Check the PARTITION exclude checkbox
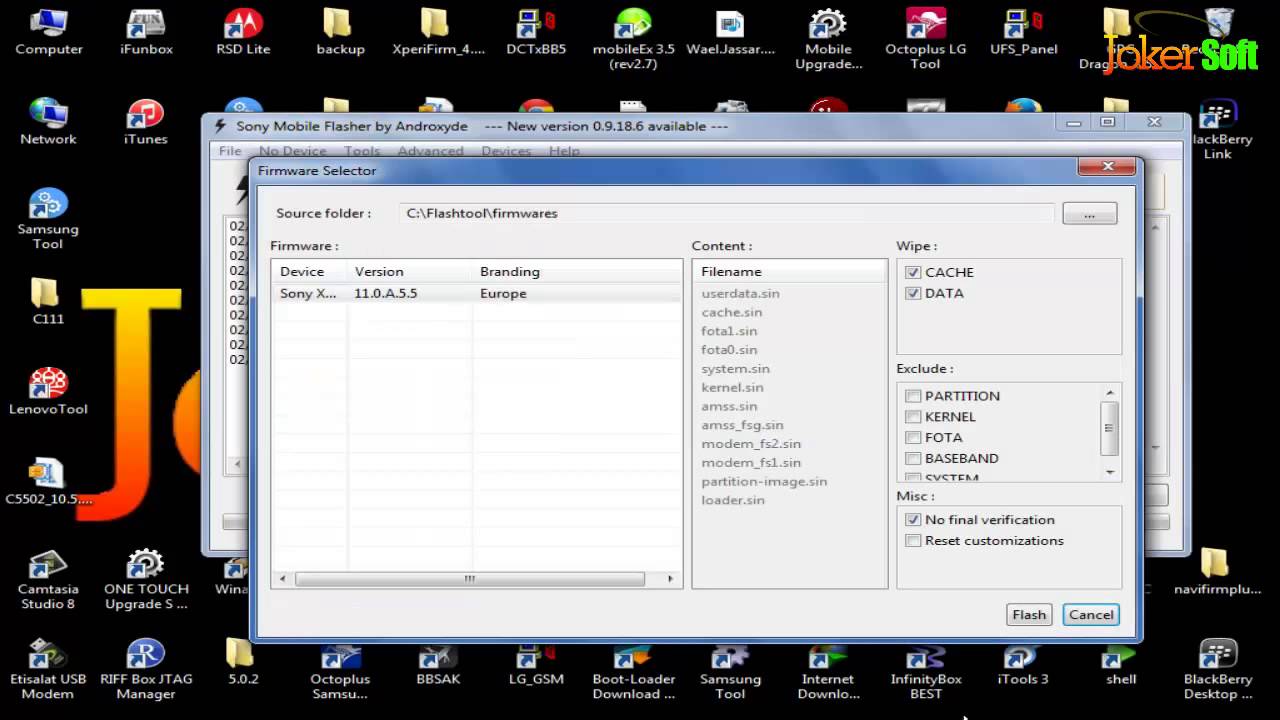 tap(913, 396)
